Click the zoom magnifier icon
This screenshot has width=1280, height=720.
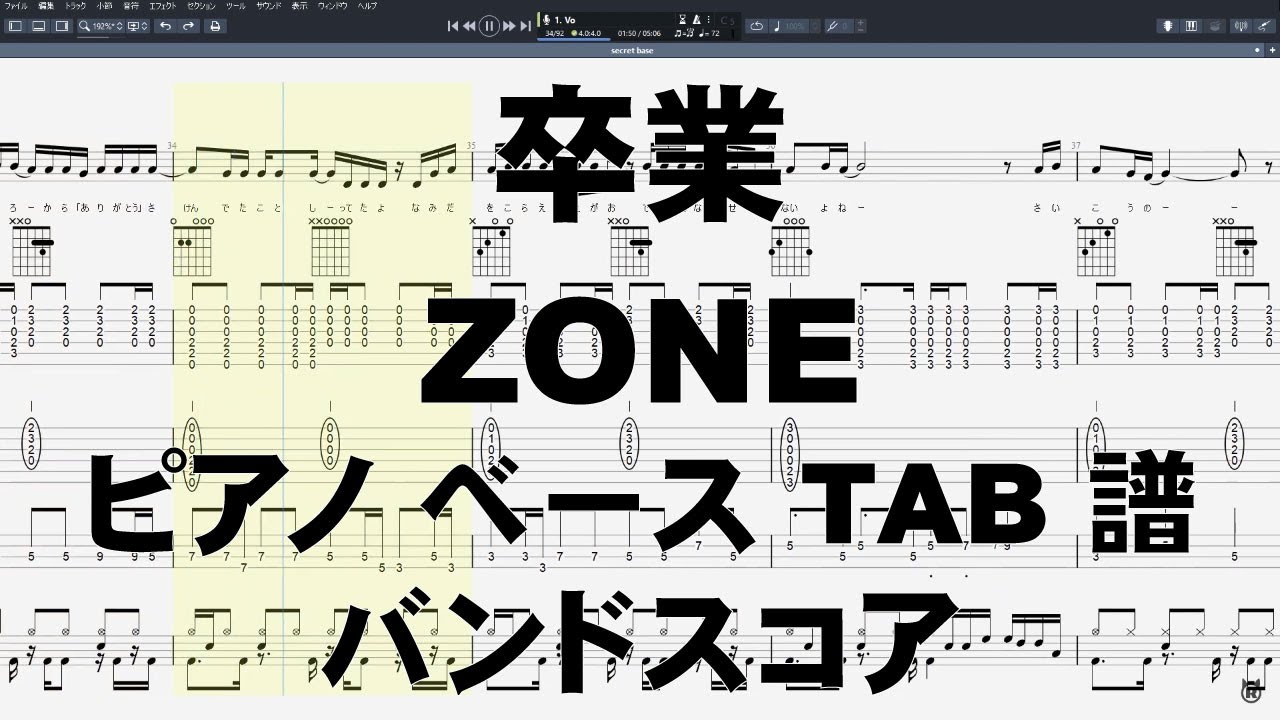click(x=85, y=26)
